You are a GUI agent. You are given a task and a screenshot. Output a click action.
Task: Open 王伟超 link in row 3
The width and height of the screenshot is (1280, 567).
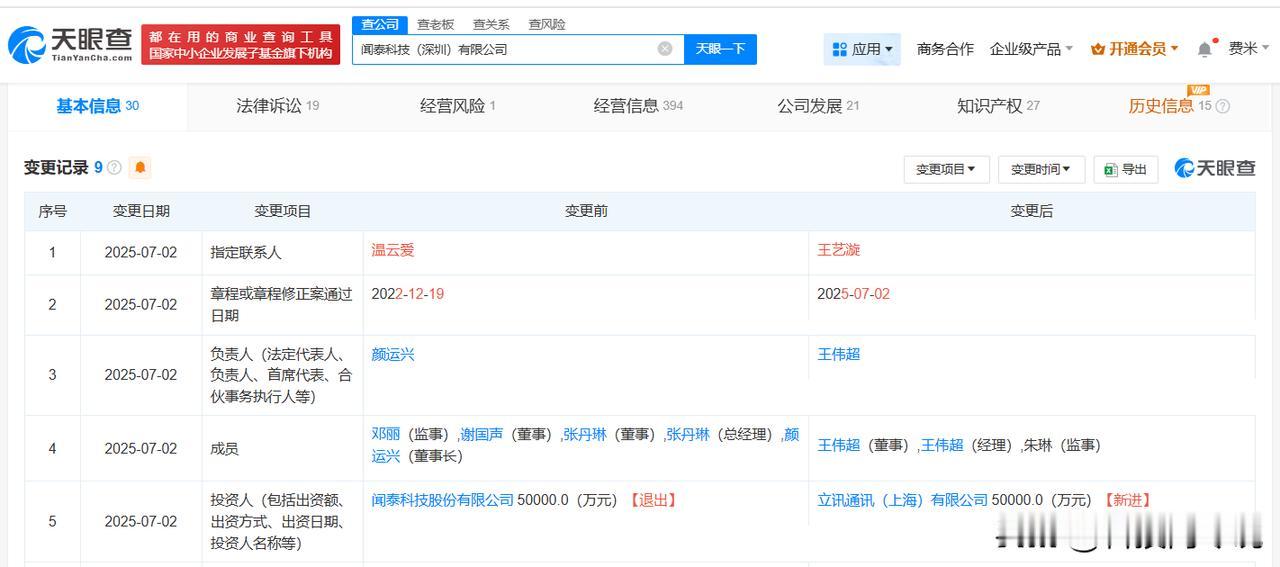point(839,354)
